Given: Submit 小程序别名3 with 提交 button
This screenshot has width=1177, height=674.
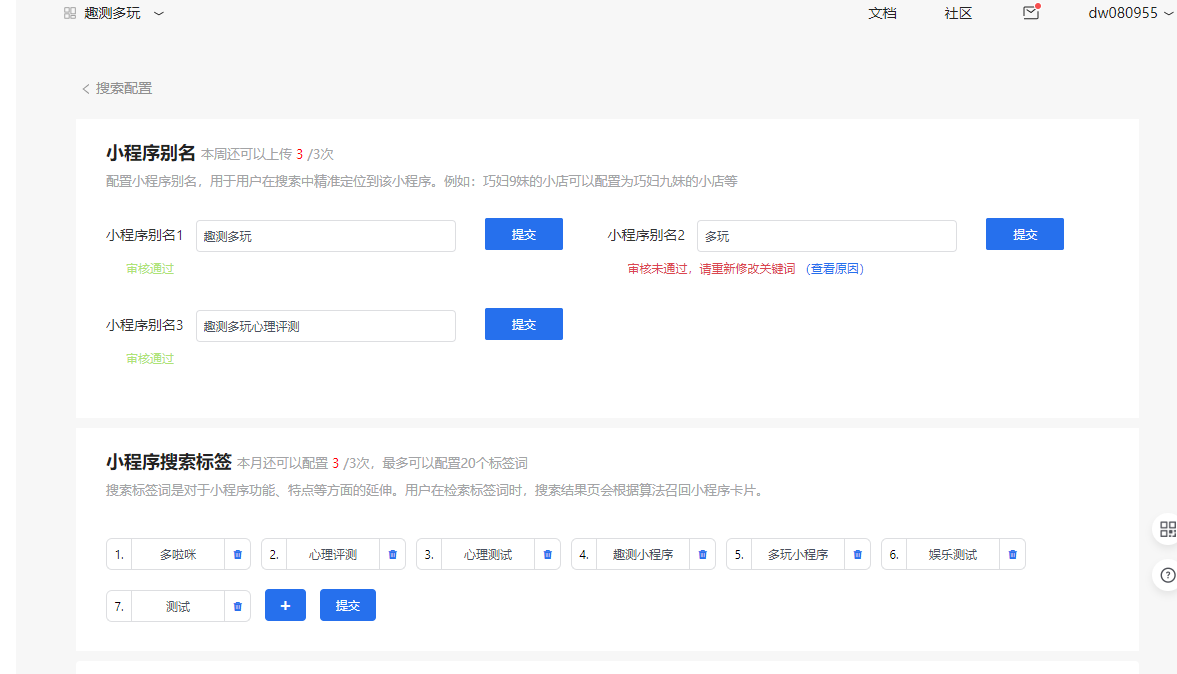Looking at the screenshot, I should pos(524,324).
